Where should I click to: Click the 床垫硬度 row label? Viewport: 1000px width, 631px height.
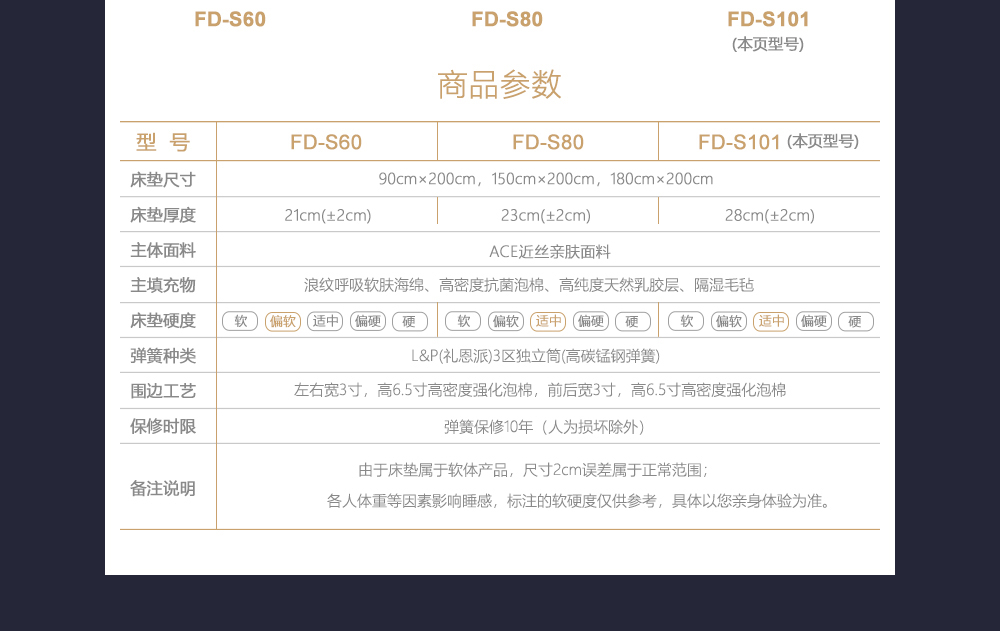tap(163, 321)
